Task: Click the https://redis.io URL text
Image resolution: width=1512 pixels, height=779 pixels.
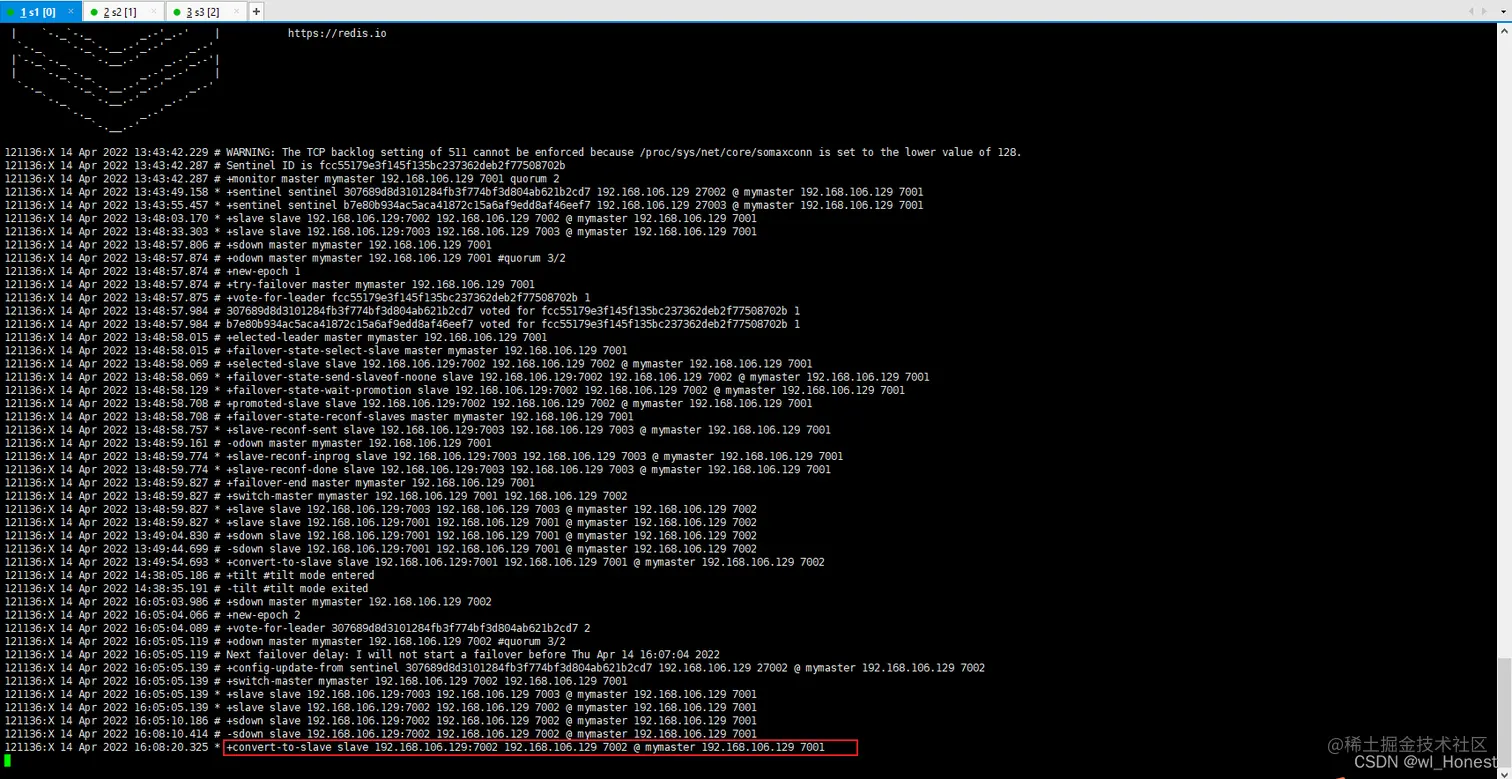Action: click(x=337, y=33)
